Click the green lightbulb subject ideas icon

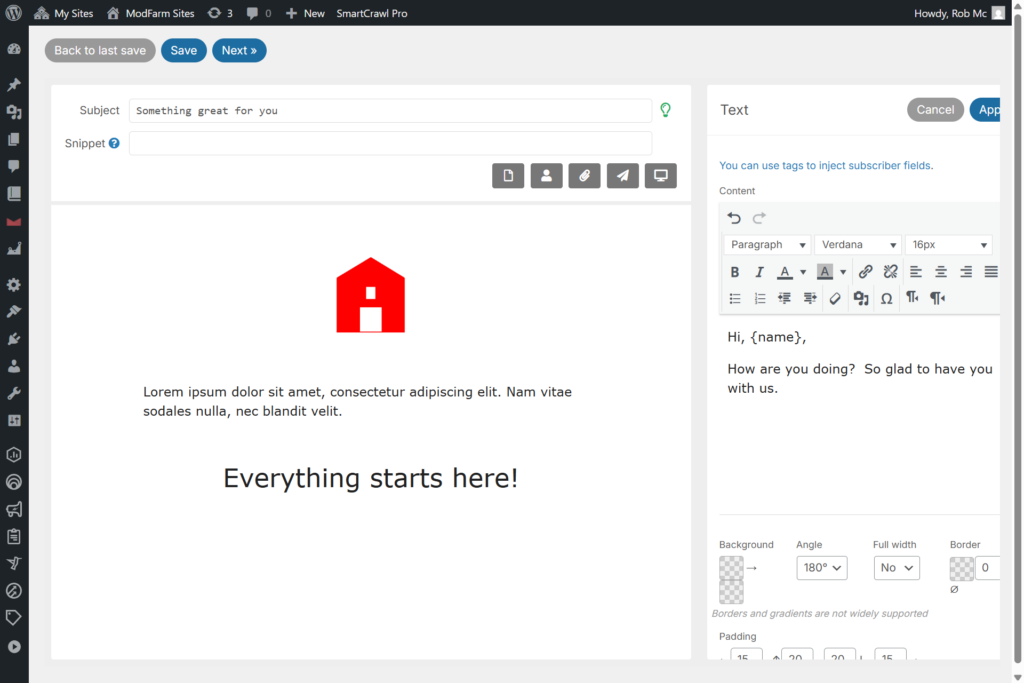666,110
